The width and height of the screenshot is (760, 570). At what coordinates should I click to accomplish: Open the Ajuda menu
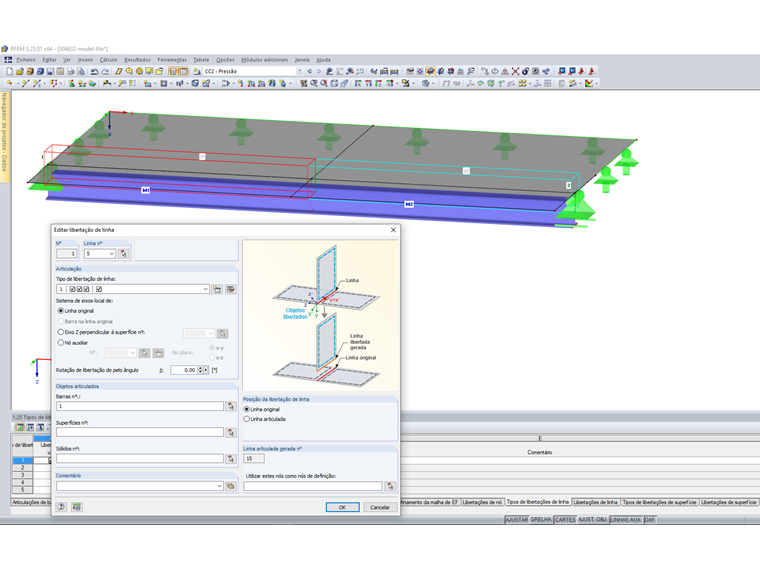pos(323,60)
